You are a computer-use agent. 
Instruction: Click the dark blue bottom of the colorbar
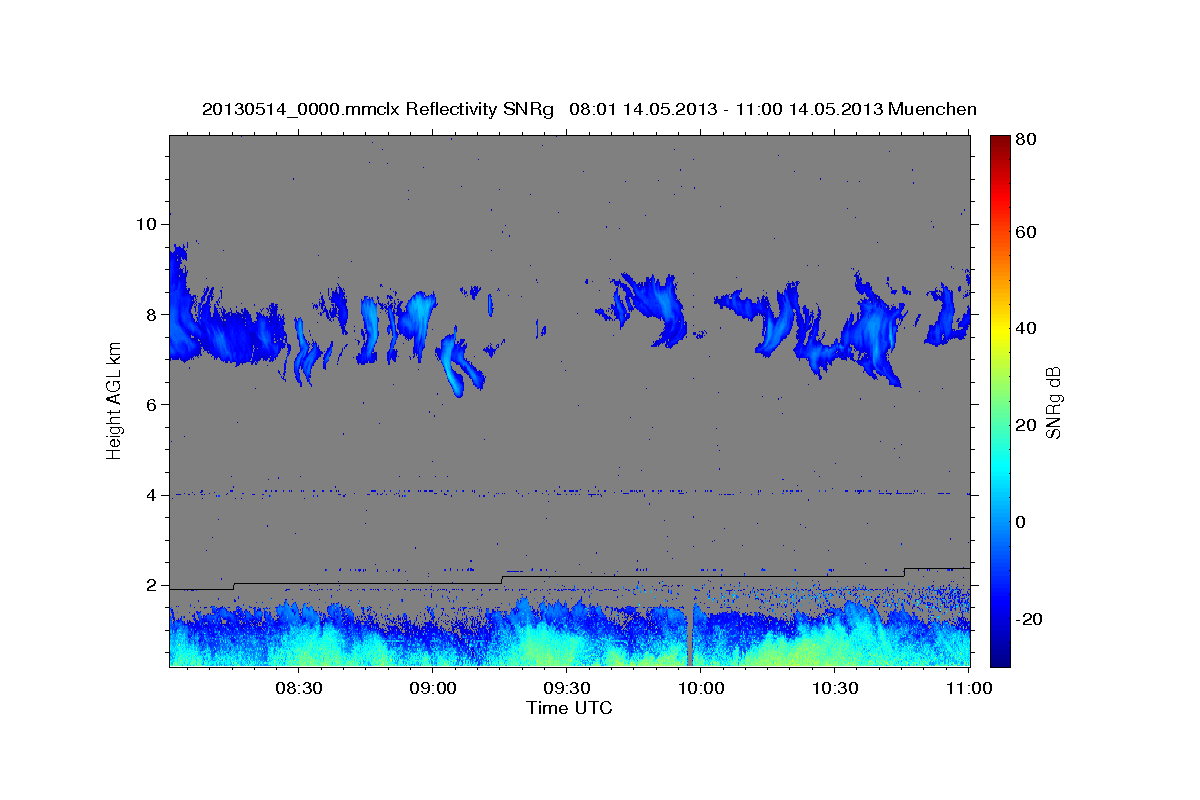click(1000, 655)
